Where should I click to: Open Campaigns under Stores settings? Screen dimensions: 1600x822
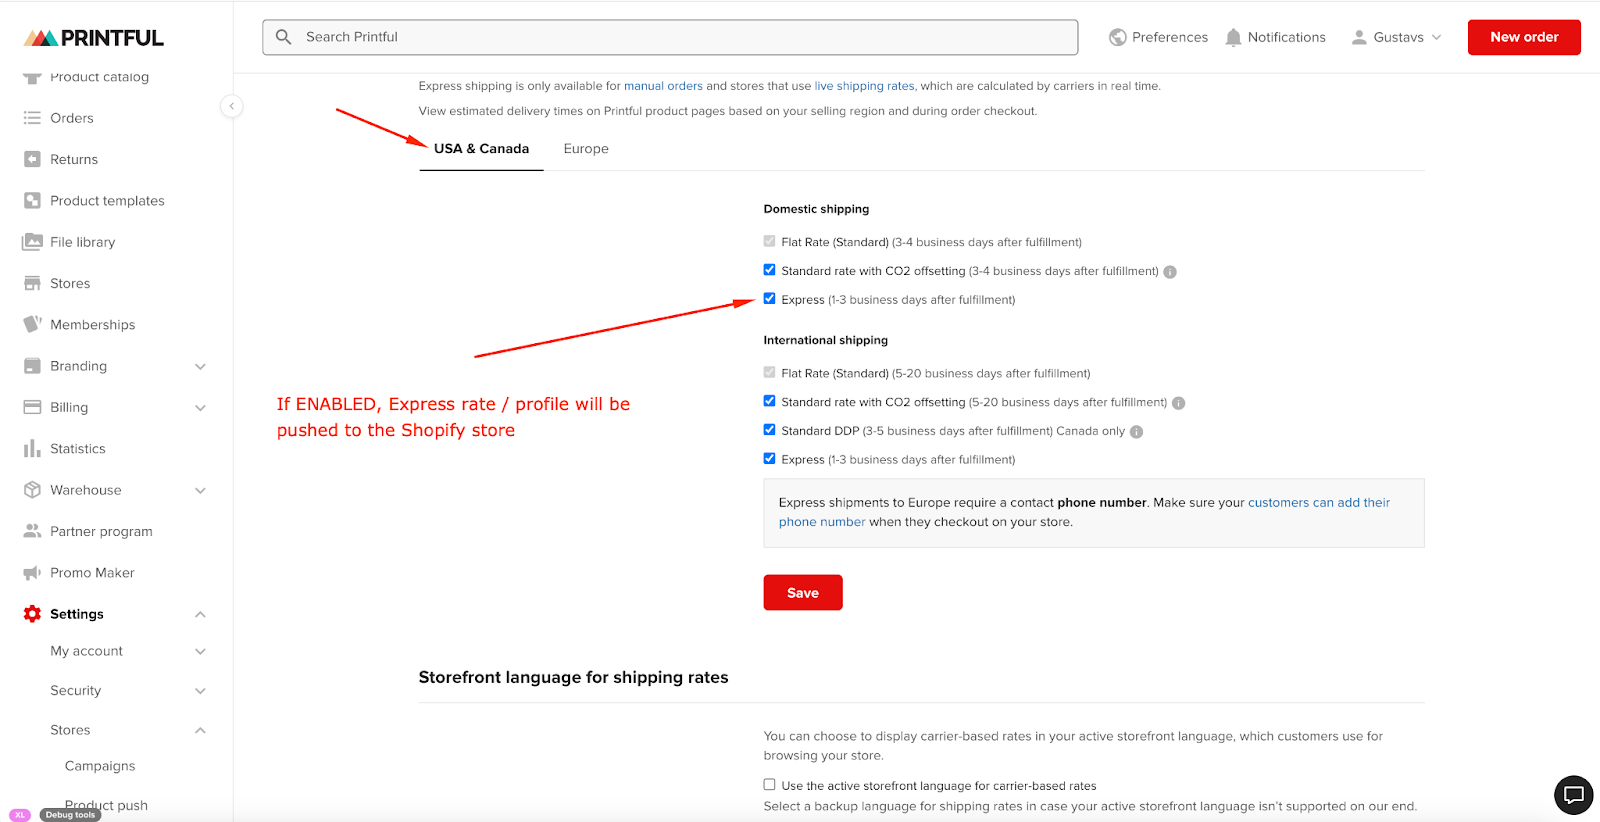(100, 766)
